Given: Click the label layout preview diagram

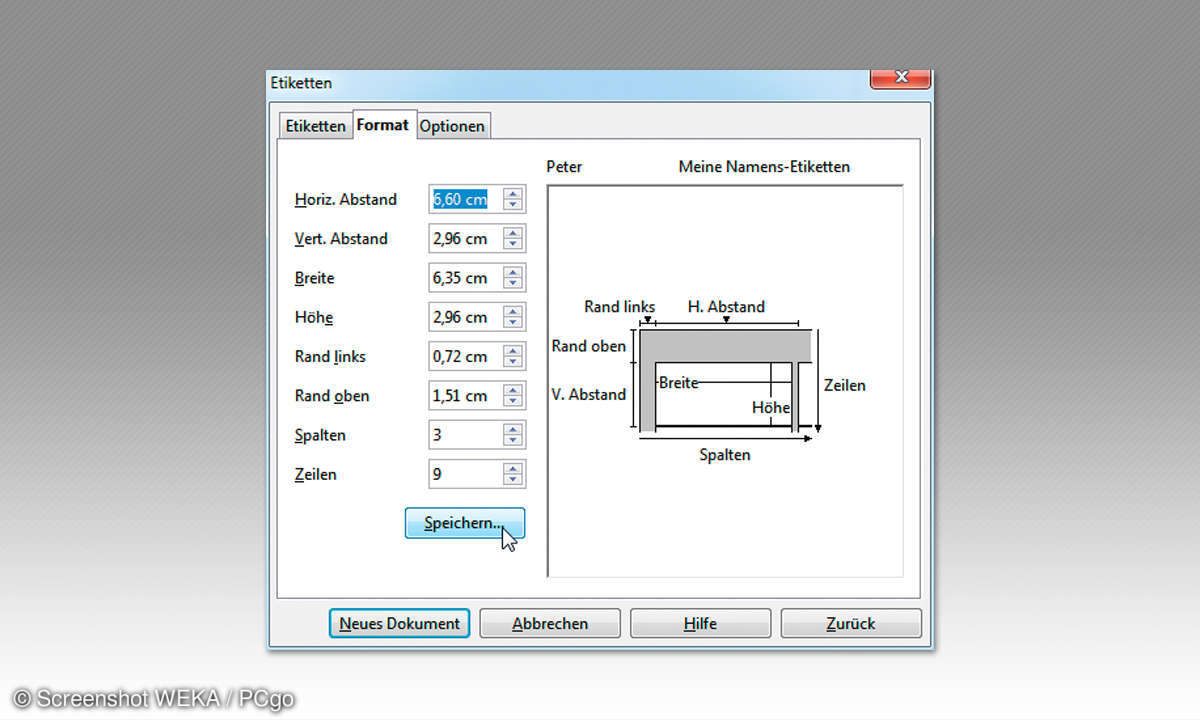Looking at the screenshot, I should (x=726, y=381).
